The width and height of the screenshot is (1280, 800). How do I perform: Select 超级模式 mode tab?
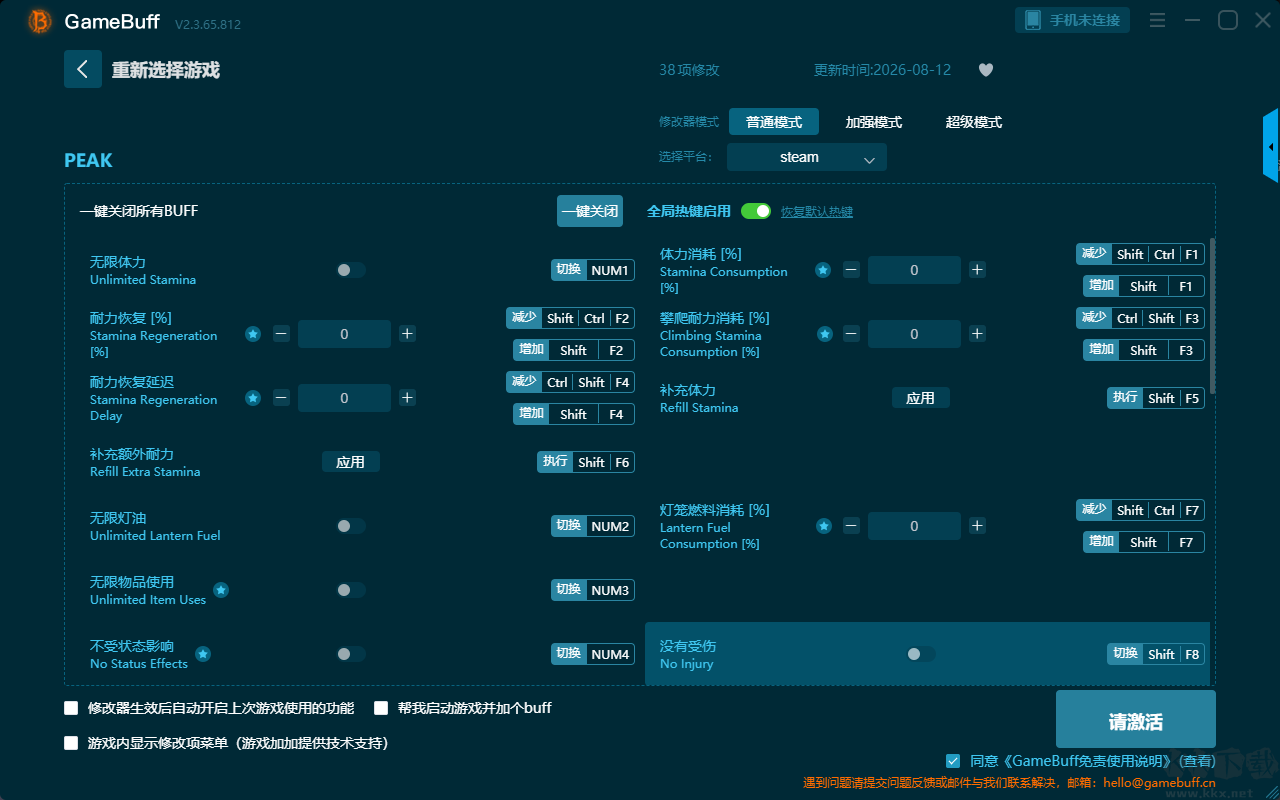click(x=974, y=122)
